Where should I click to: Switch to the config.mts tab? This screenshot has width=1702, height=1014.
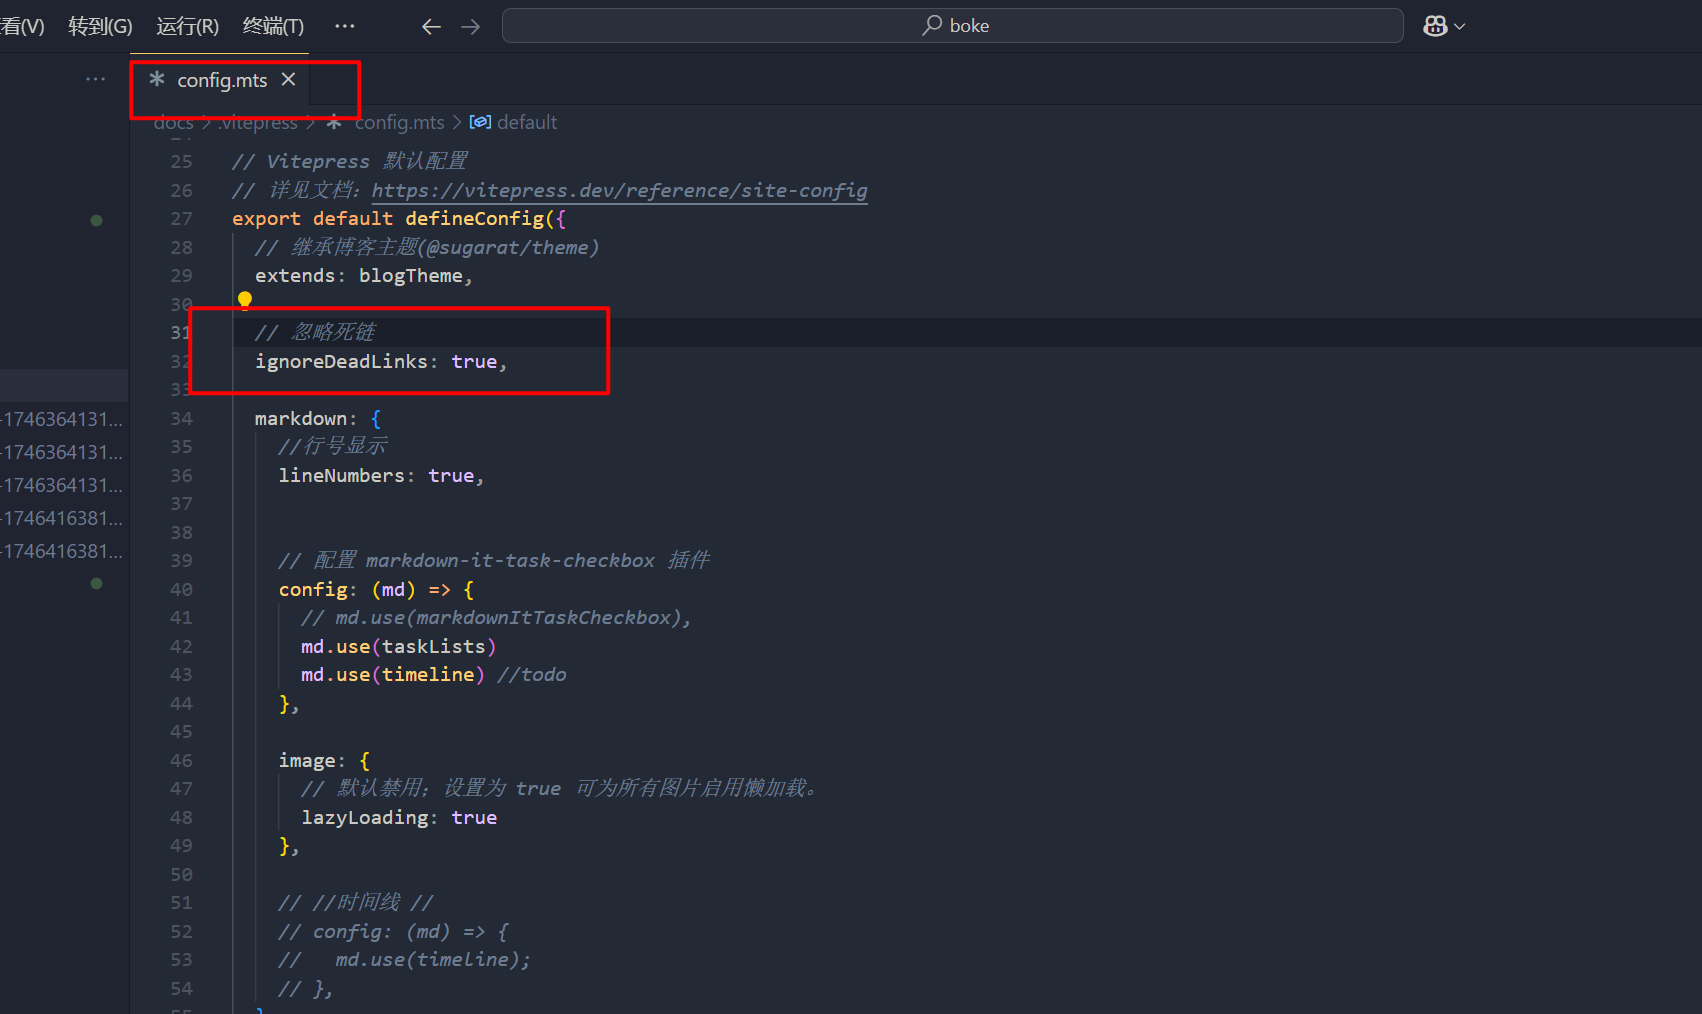(222, 80)
